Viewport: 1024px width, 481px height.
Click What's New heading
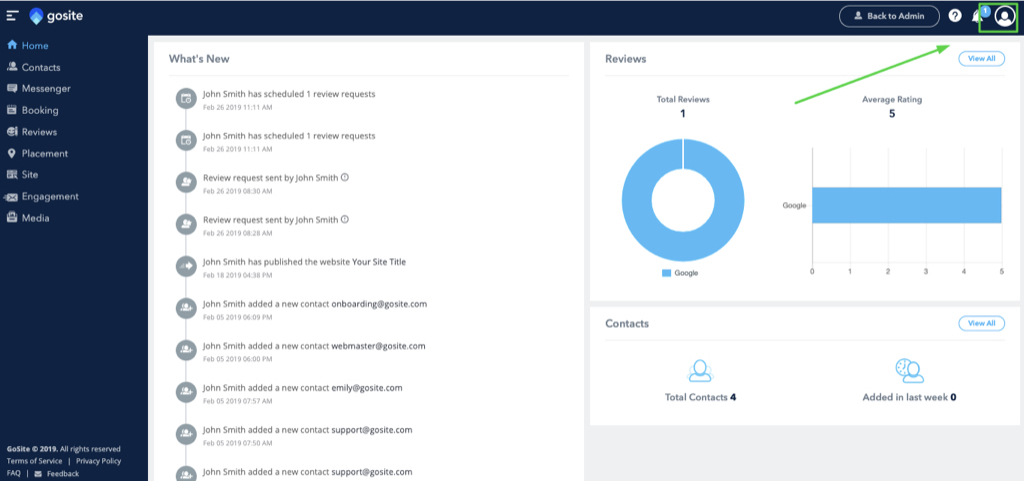[x=199, y=59]
